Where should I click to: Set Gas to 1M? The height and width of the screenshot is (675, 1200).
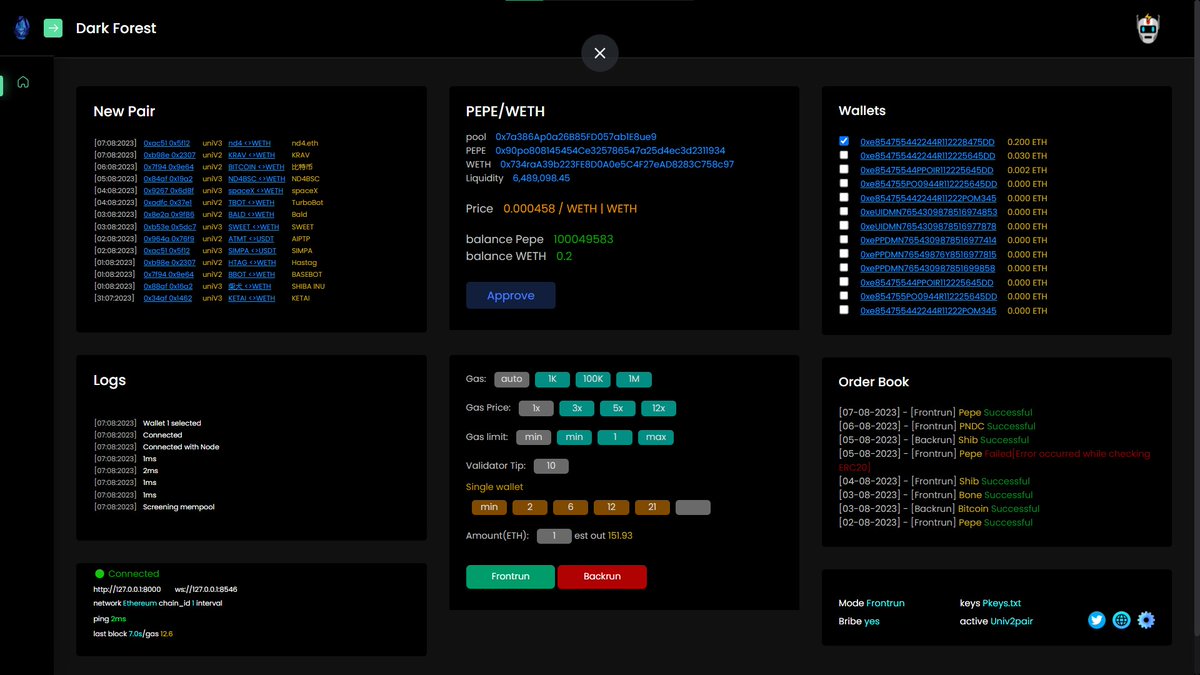coord(634,379)
